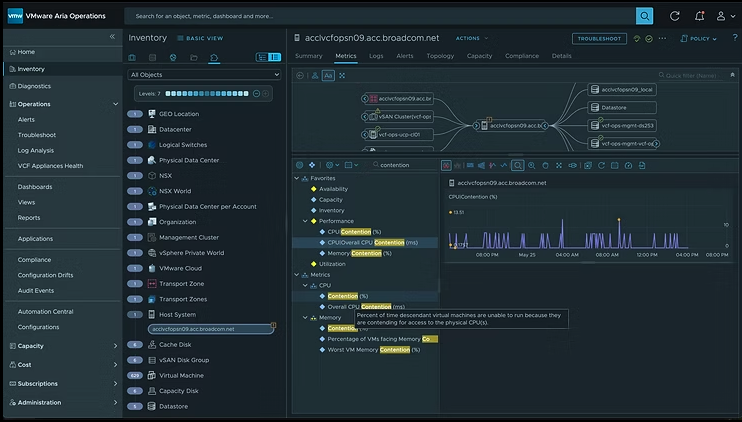Switch to the Topology tab

440,56
